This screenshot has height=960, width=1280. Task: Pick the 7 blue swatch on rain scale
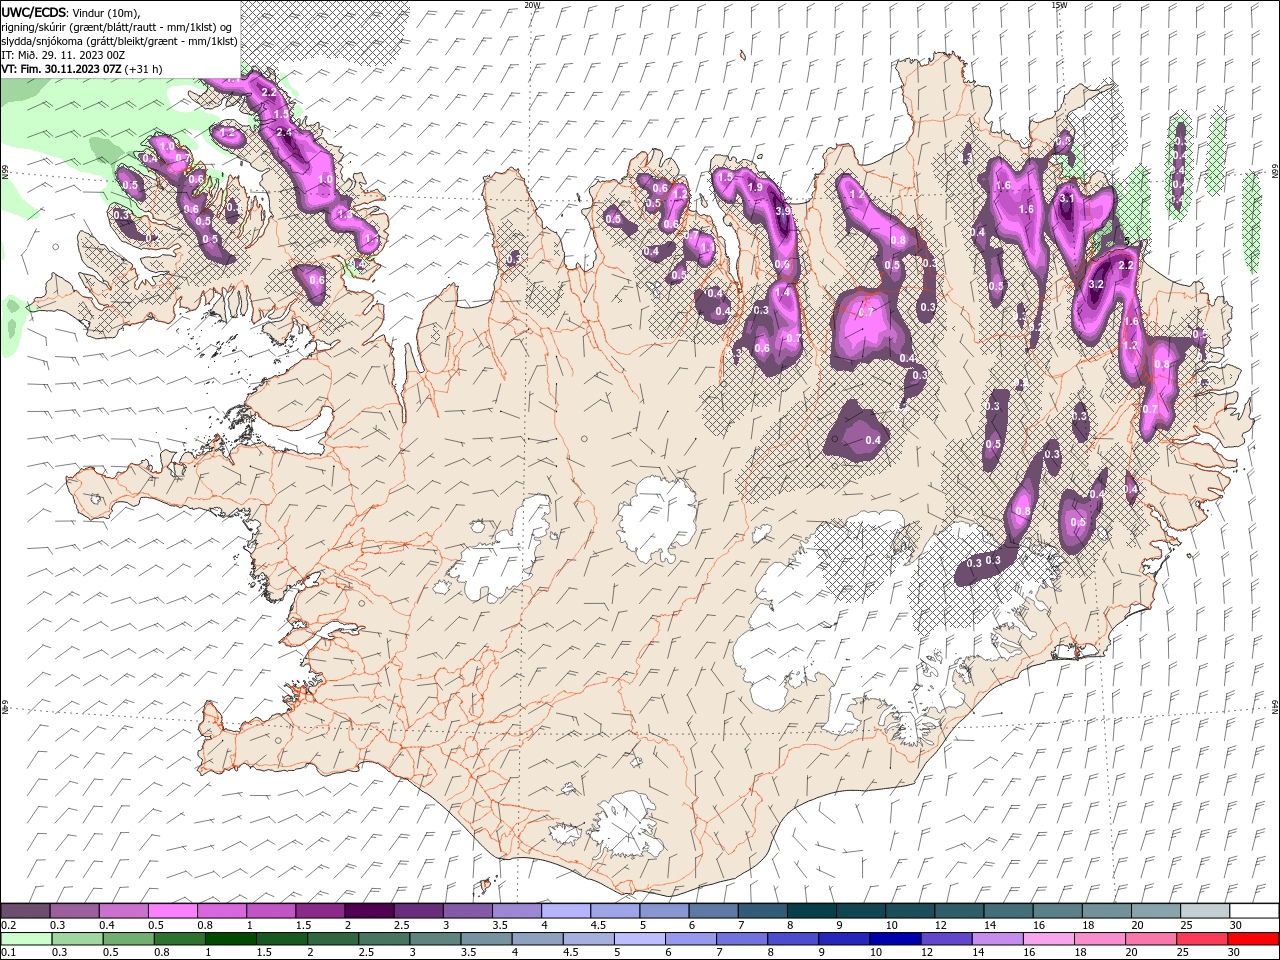[x=740, y=939]
